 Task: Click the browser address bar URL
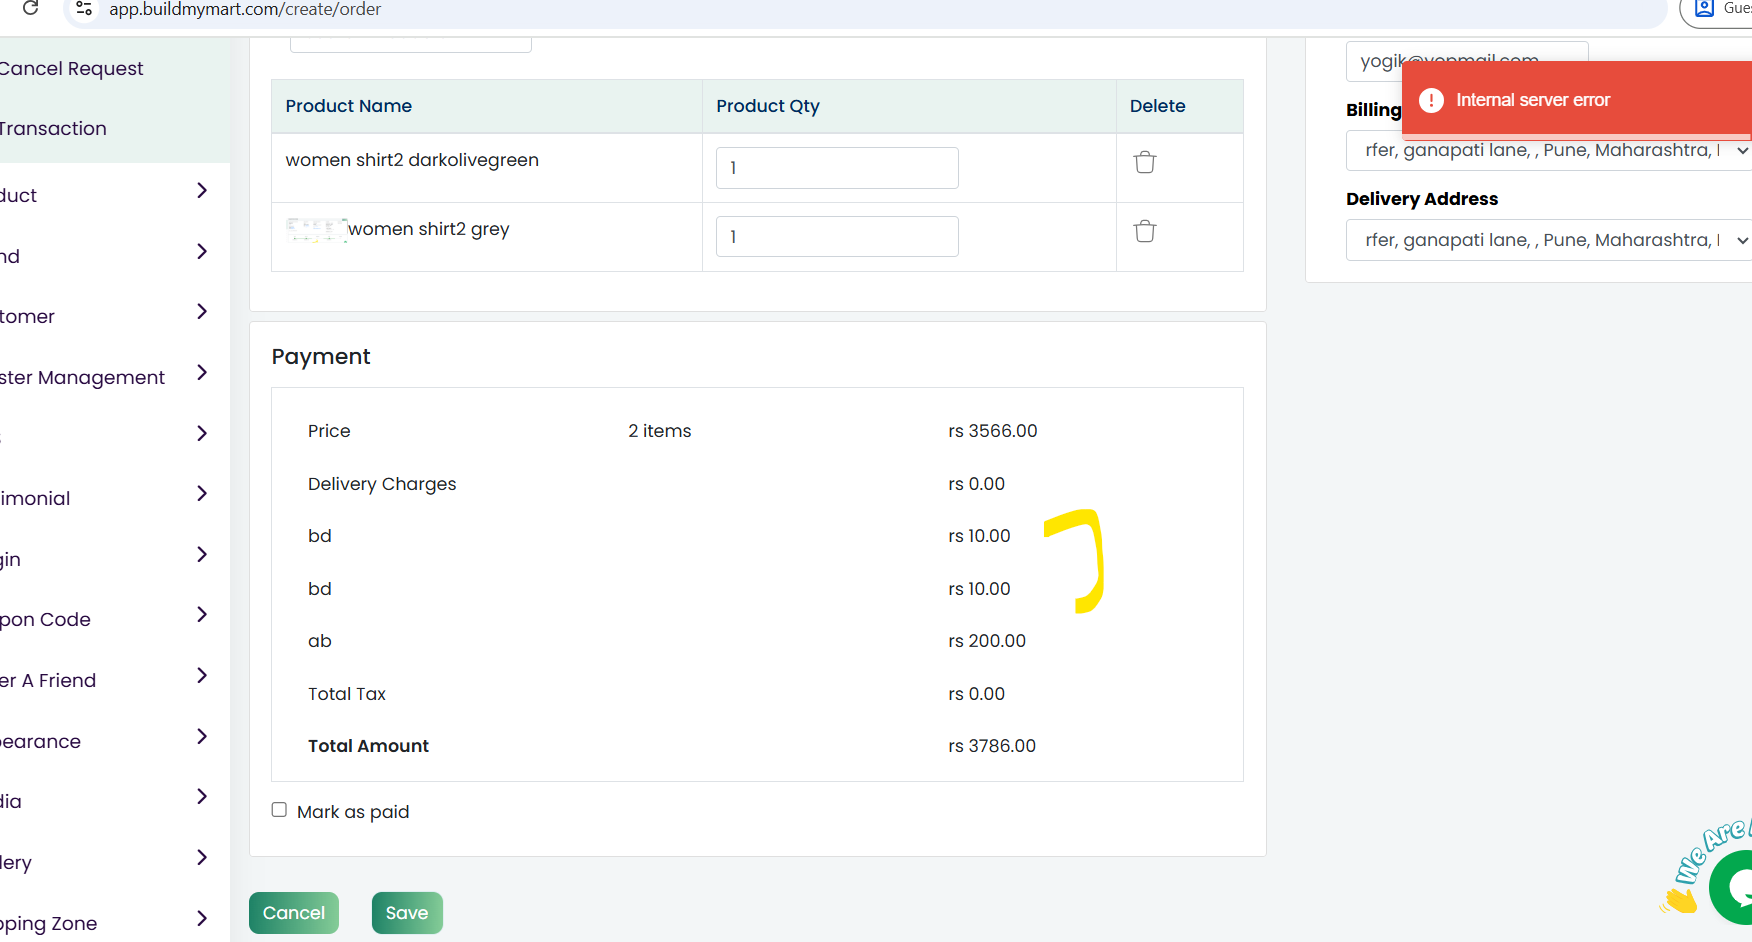coord(245,9)
